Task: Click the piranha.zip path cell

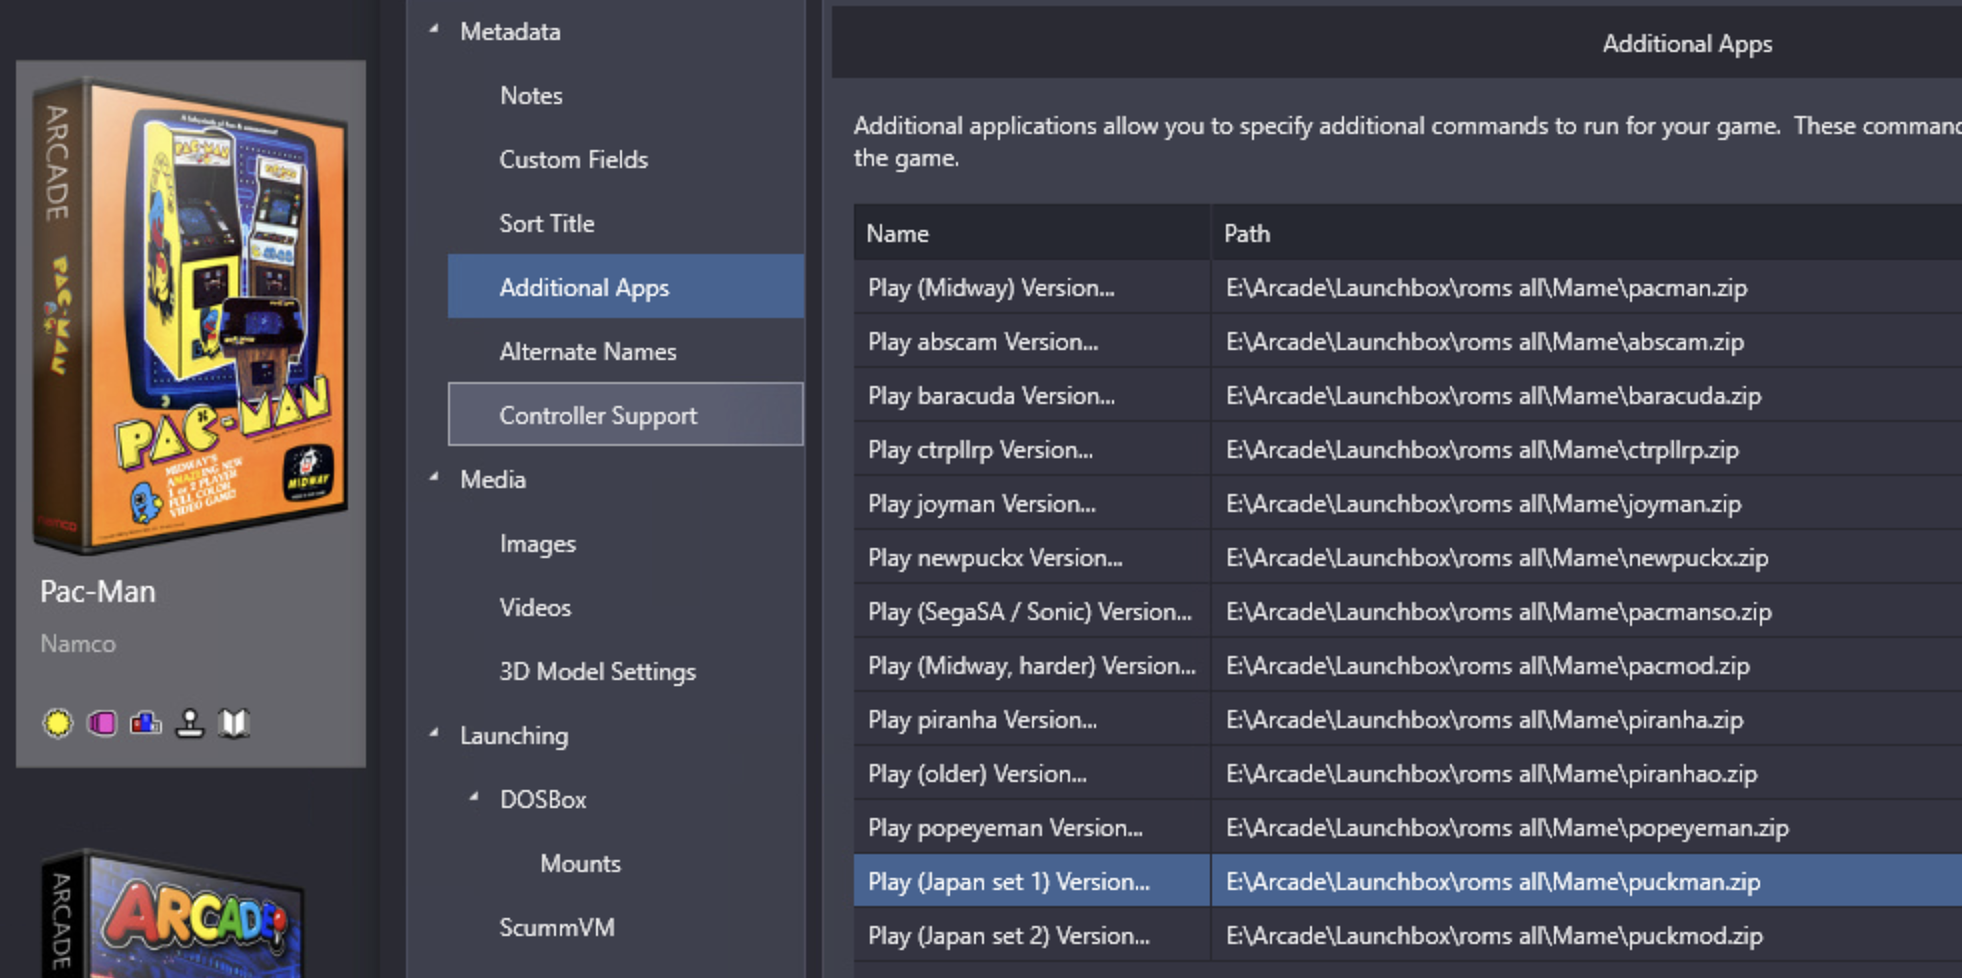Action: tap(1587, 720)
